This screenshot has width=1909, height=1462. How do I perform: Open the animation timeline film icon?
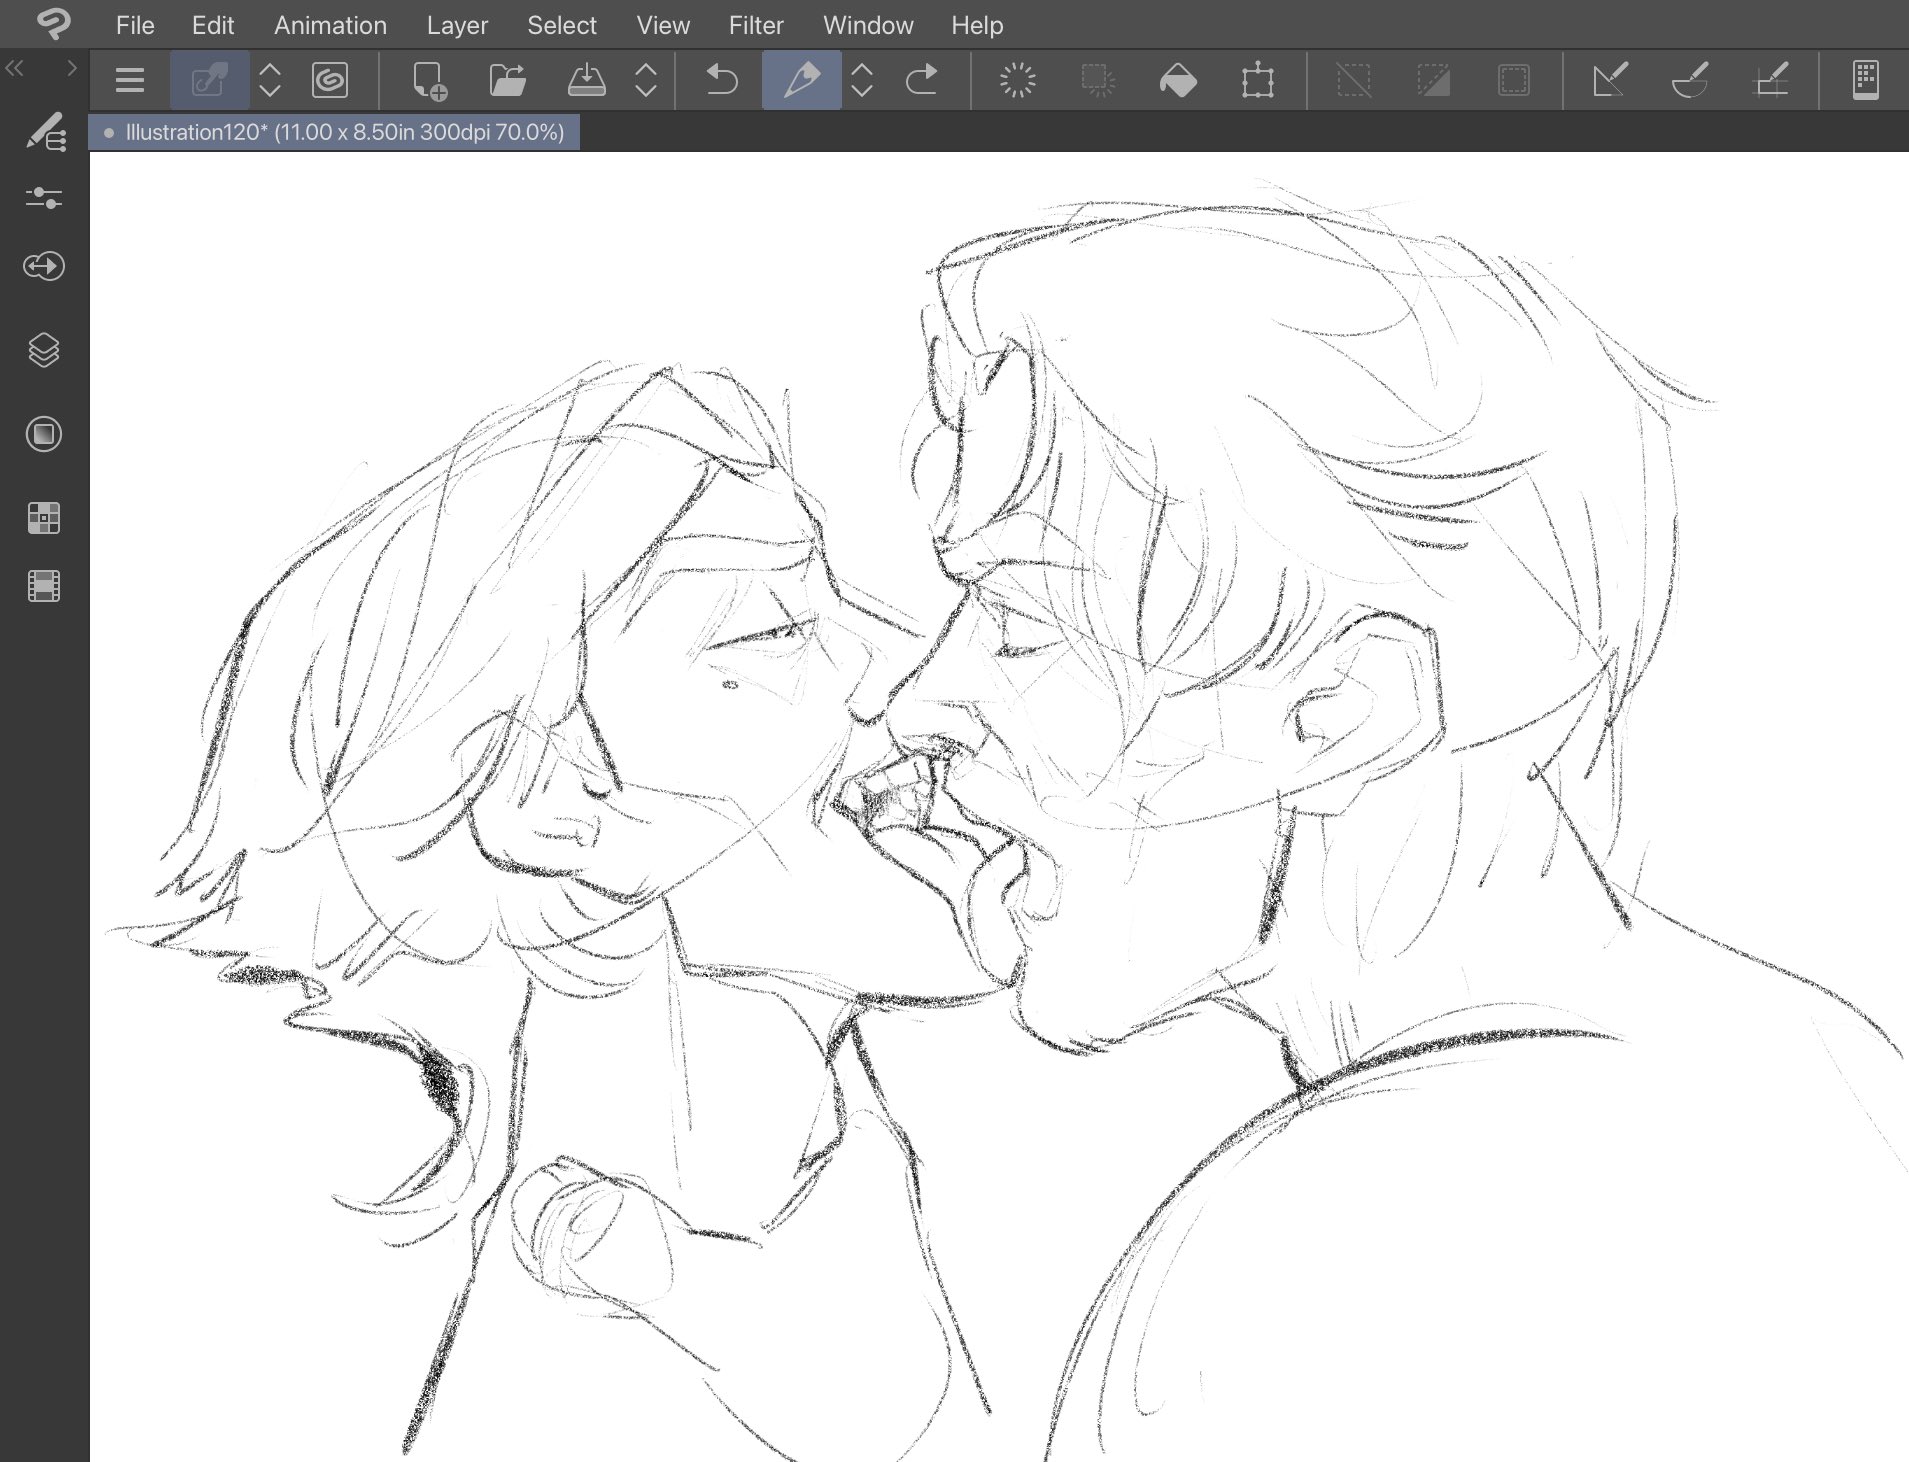pyautogui.click(x=44, y=586)
